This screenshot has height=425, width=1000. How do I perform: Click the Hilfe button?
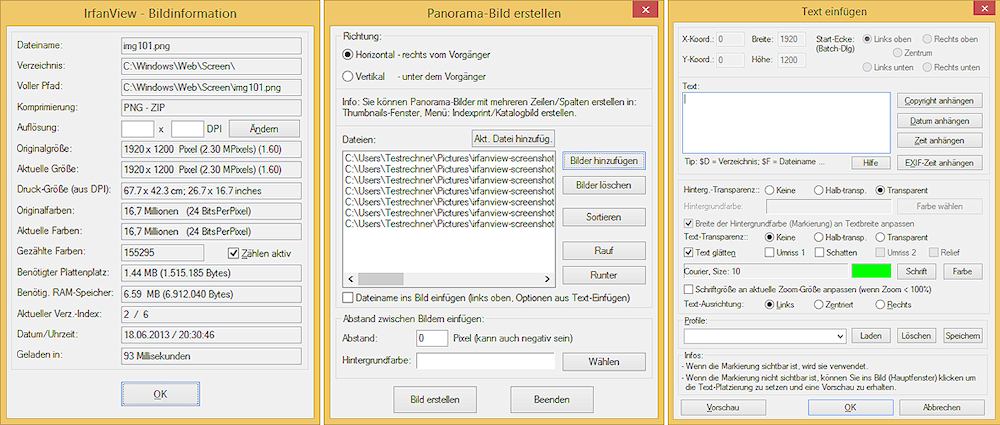[871, 163]
